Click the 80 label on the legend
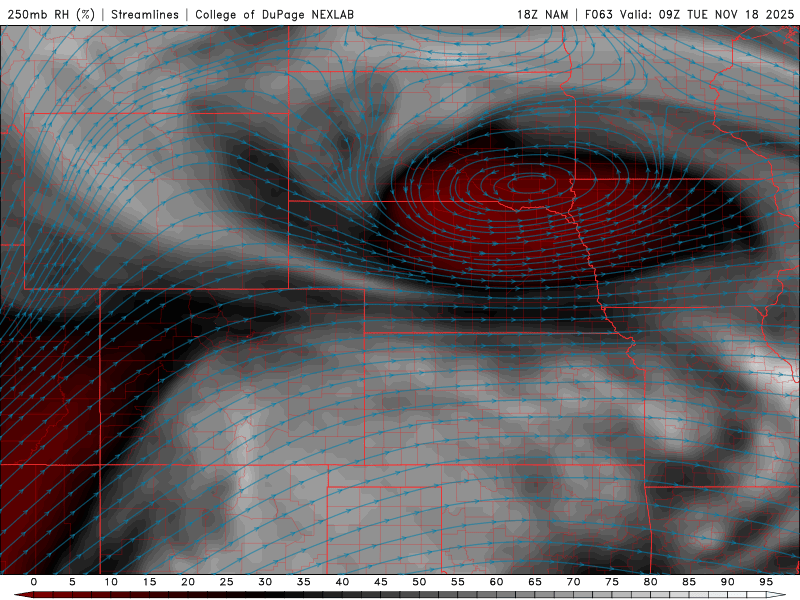The image size is (800, 600). point(650,582)
